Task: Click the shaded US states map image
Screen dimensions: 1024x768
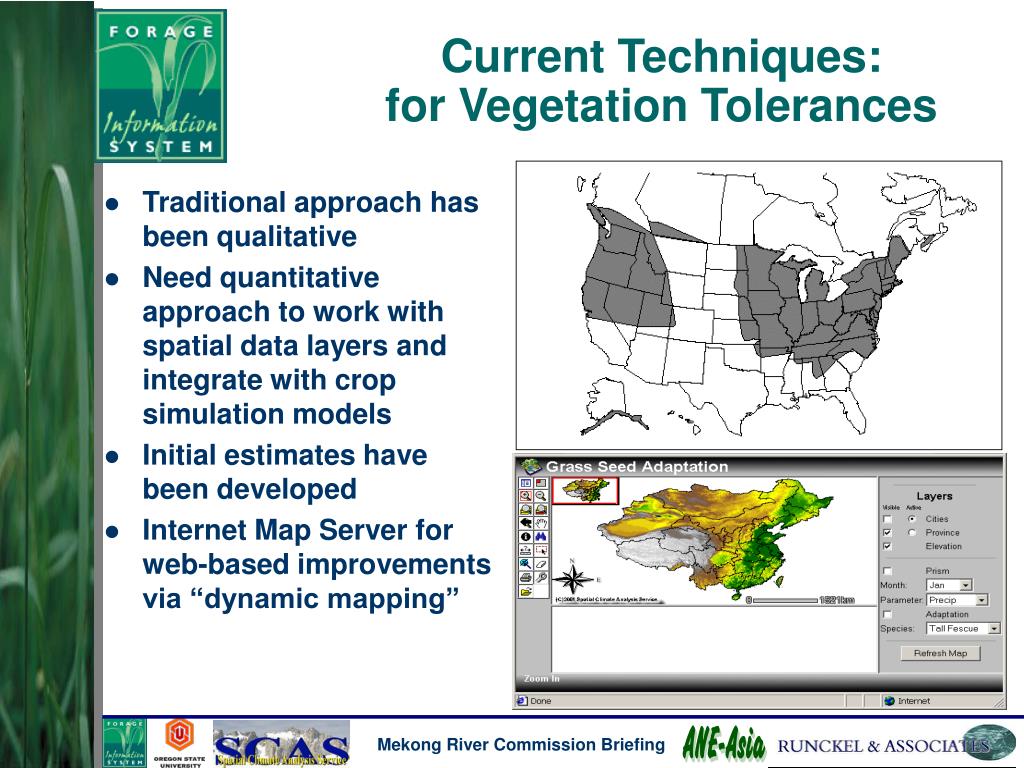Action: click(759, 305)
